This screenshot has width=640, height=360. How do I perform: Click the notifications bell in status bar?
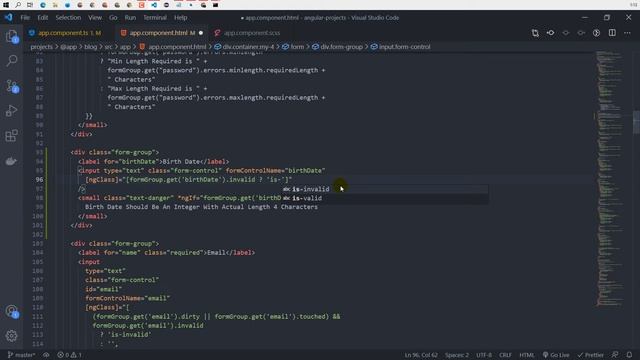click(x=629, y=355)
